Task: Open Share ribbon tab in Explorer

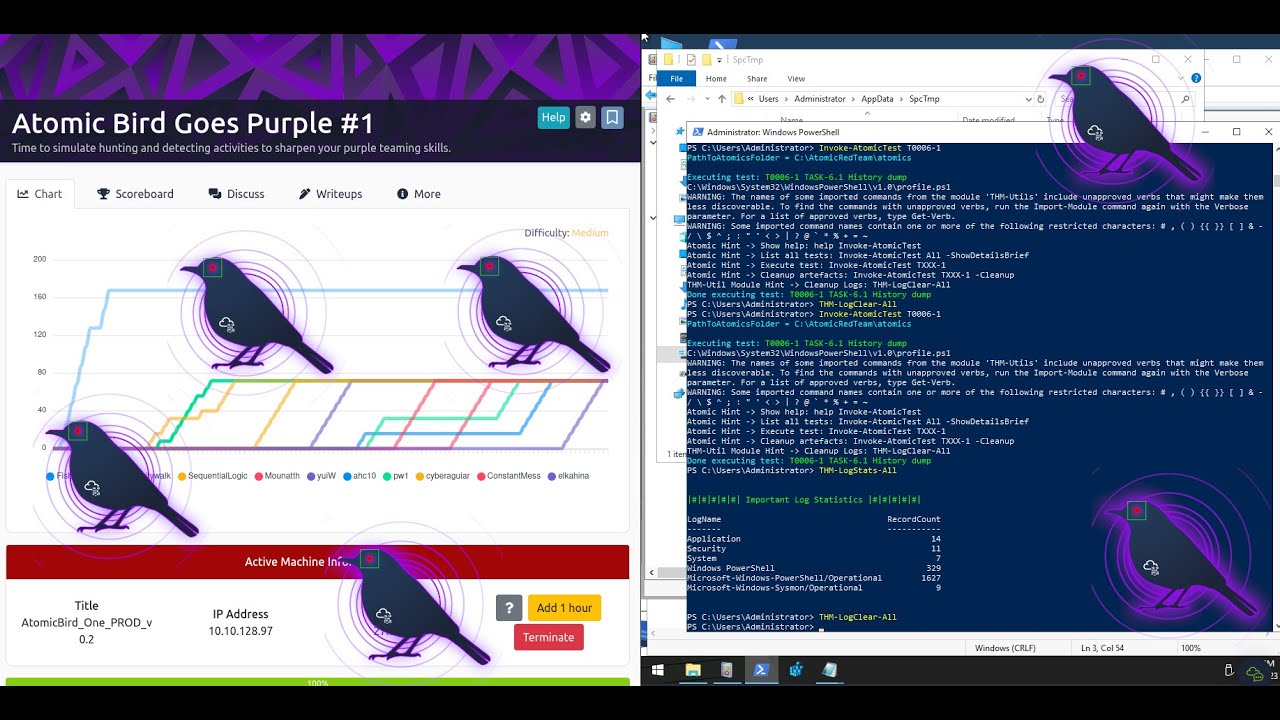Action: pos(757,78)
